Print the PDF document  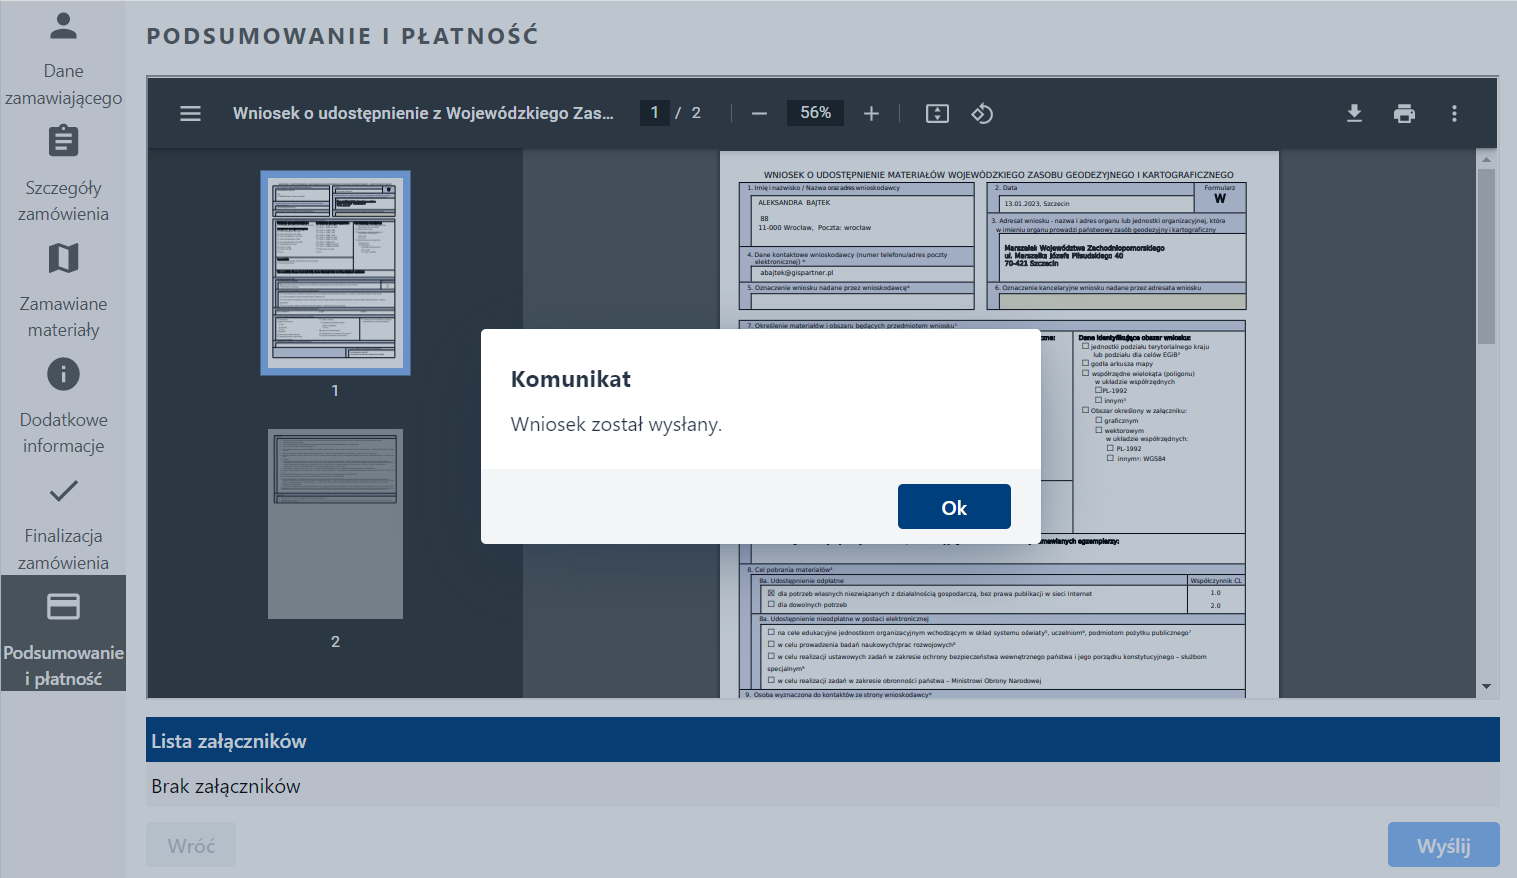tap(1404, 114)
